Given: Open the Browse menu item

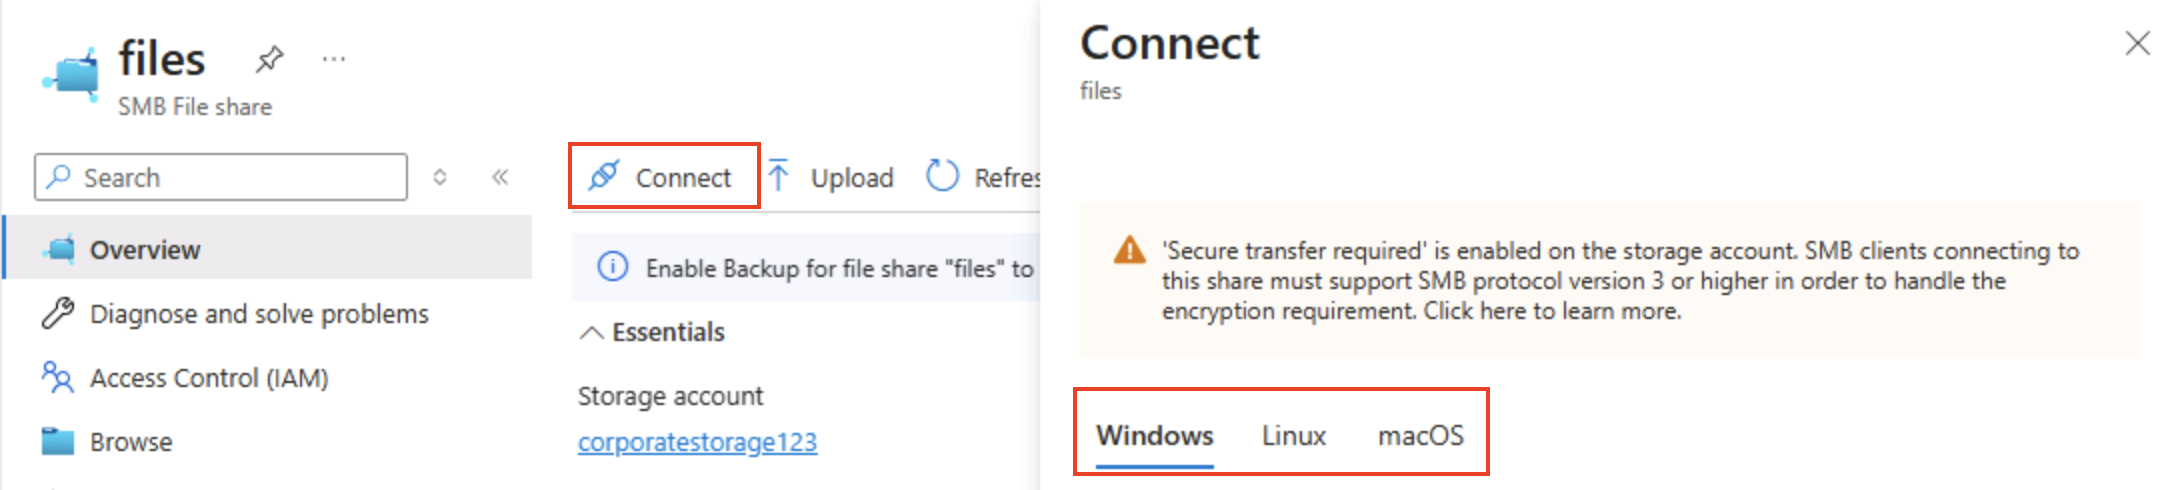Looking at the screenshot, I should coord(130,442).
